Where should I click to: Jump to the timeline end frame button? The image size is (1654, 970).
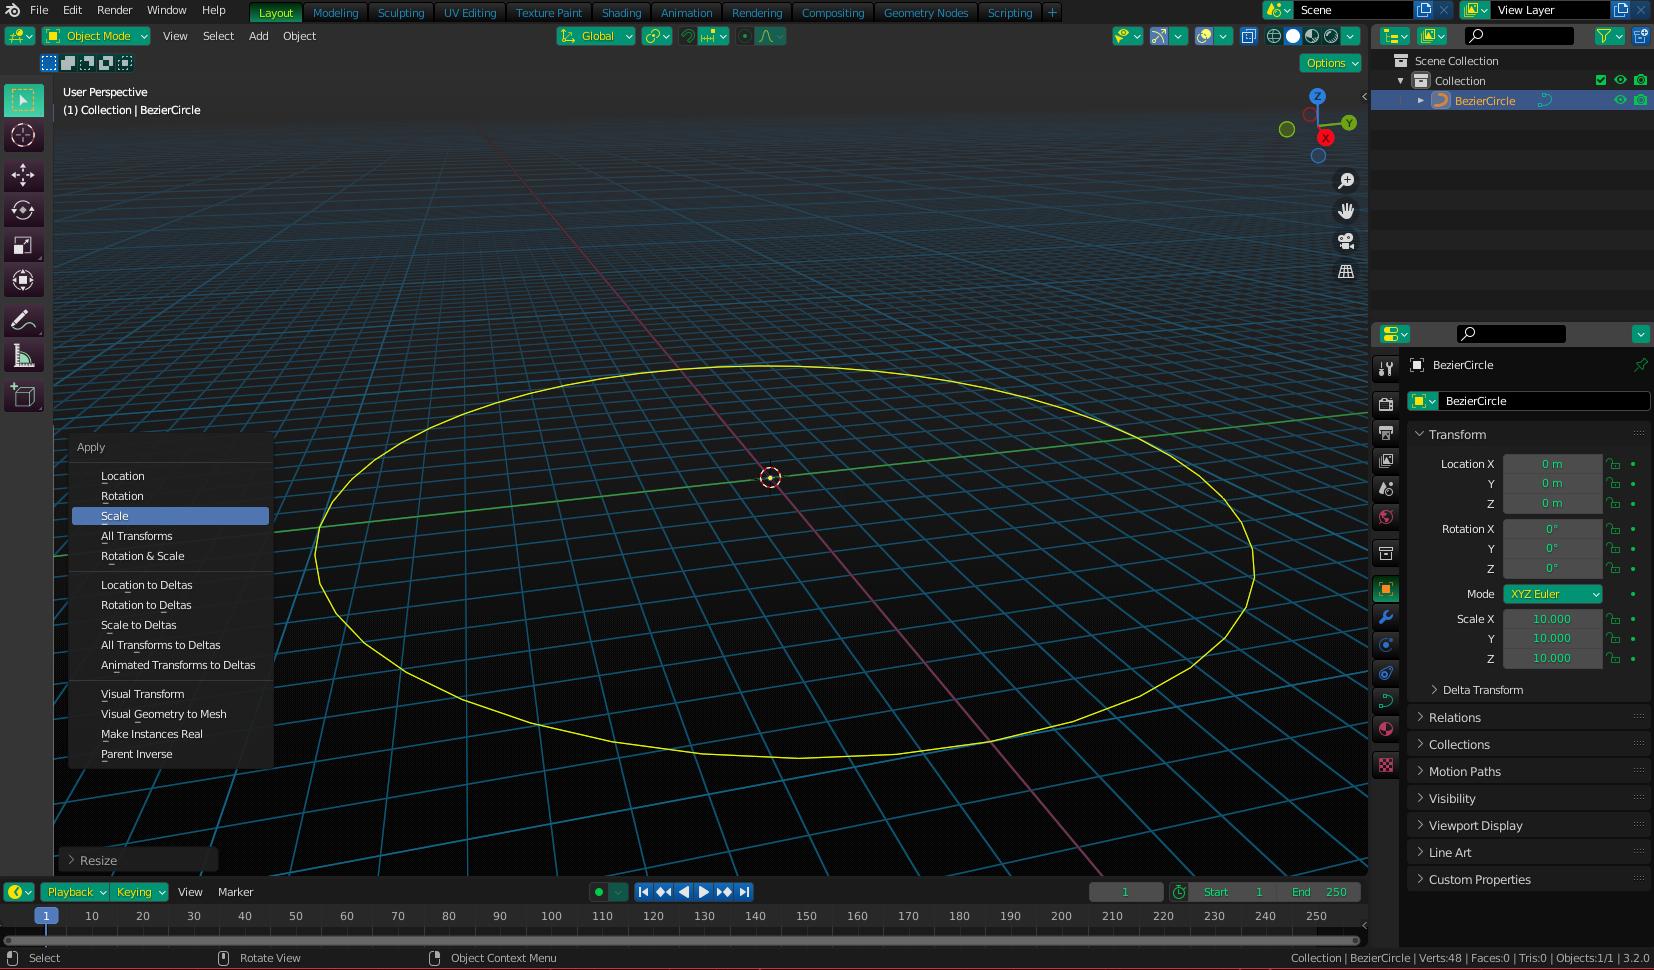(x=744, y=892)
